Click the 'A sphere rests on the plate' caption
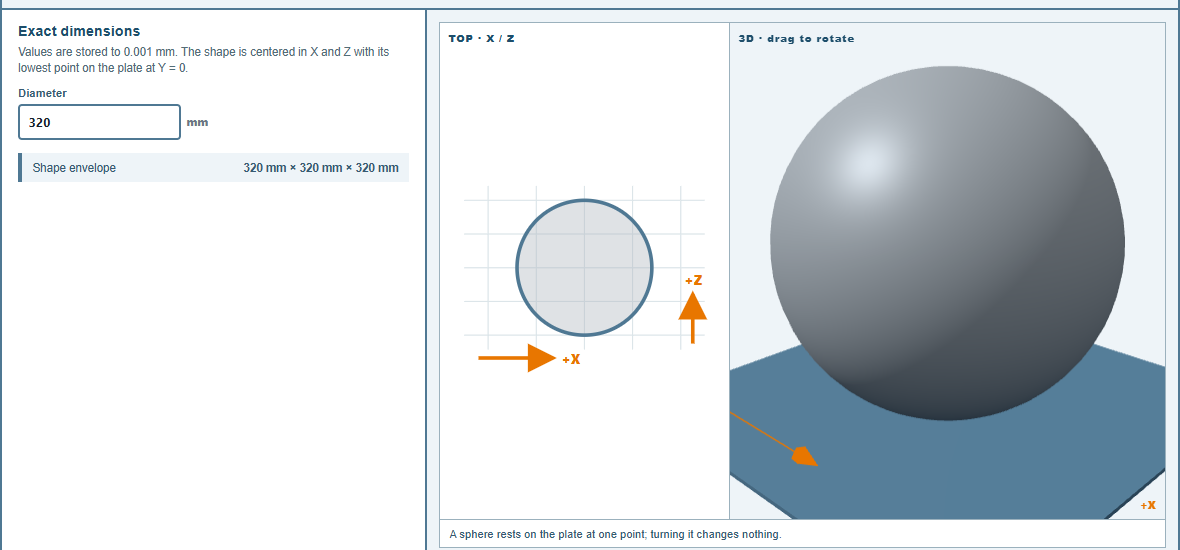 coord(616,534)
